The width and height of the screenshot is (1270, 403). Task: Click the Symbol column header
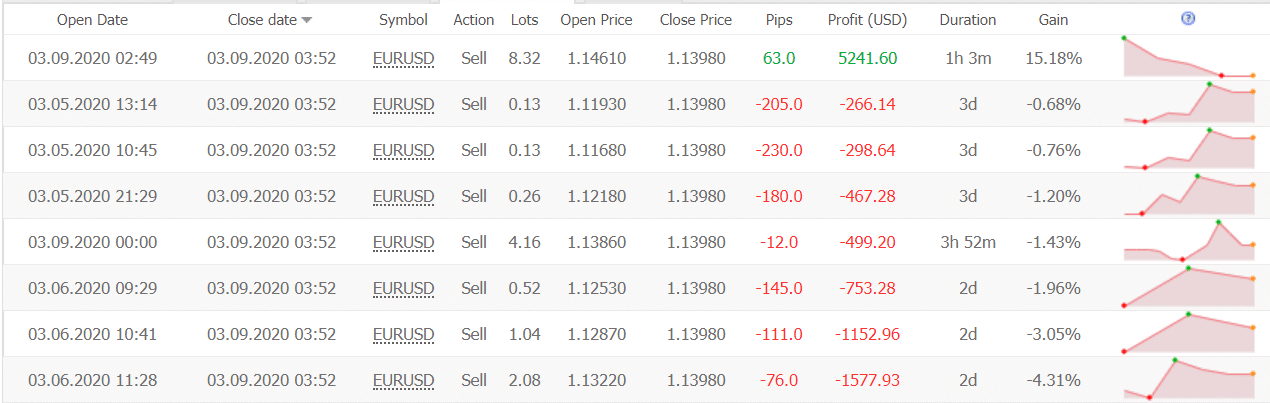tap(403, 20)
